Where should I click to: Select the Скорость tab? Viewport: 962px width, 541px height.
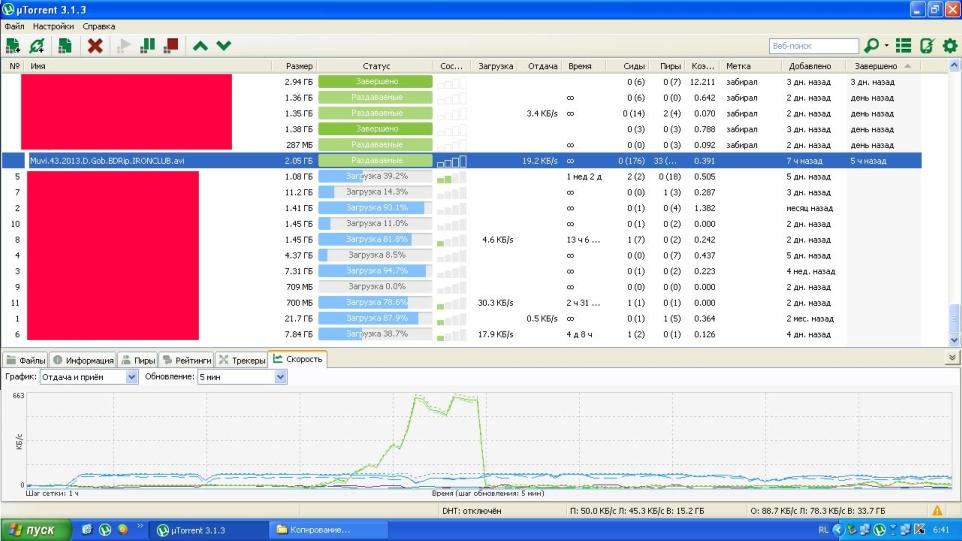tap(298, 359)
